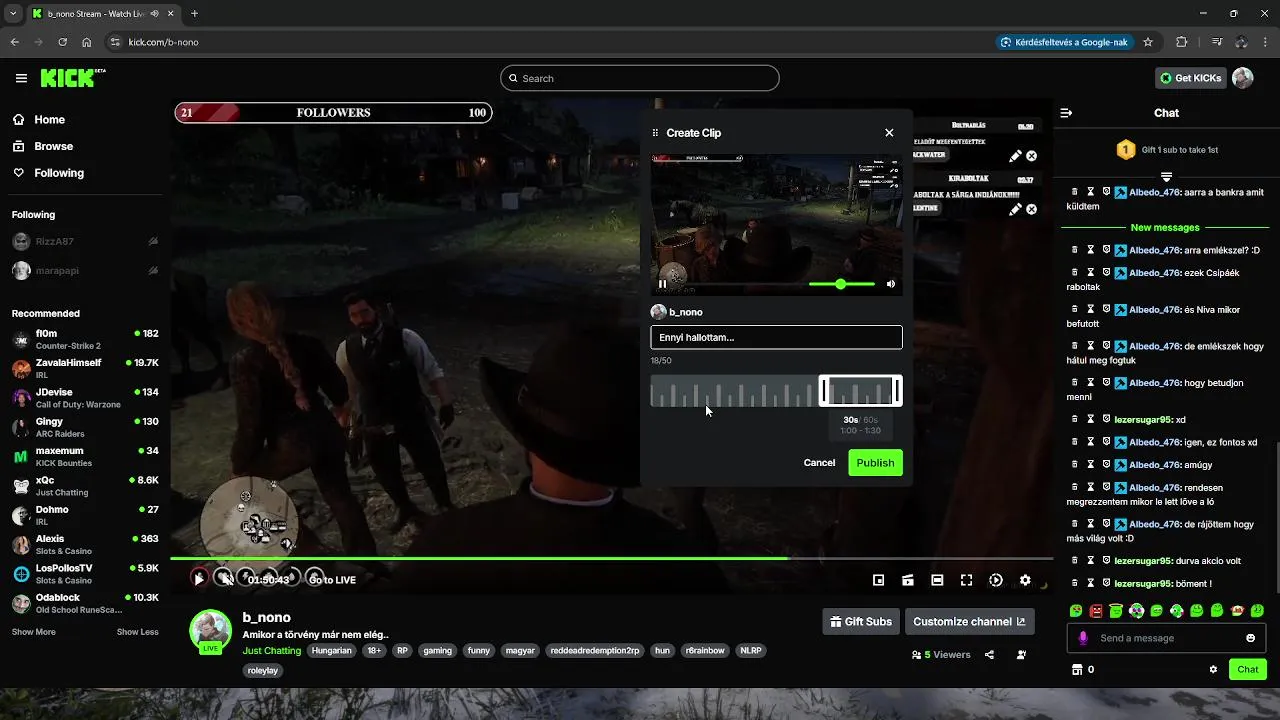Screen dimensions: 1280x720
Task: Click Gift Subs button
Action: click(861, 621)
